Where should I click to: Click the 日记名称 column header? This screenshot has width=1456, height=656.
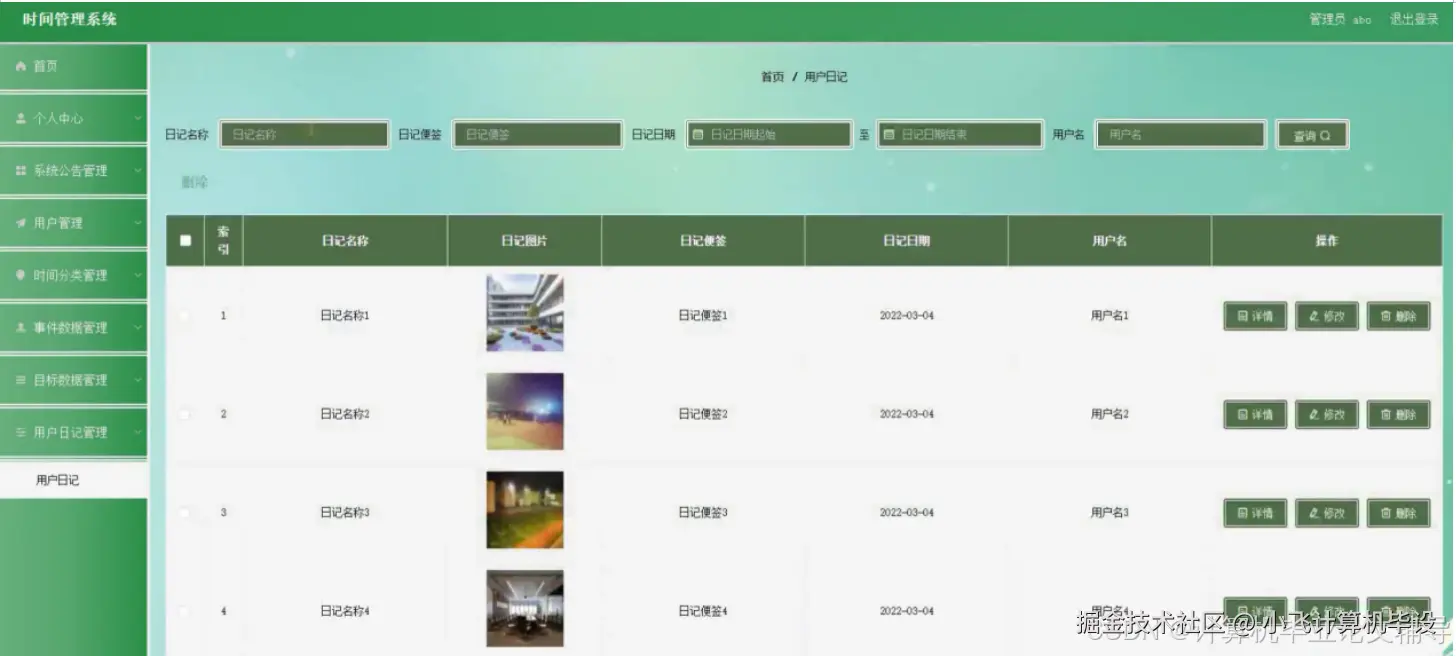(x=345, y=241)
